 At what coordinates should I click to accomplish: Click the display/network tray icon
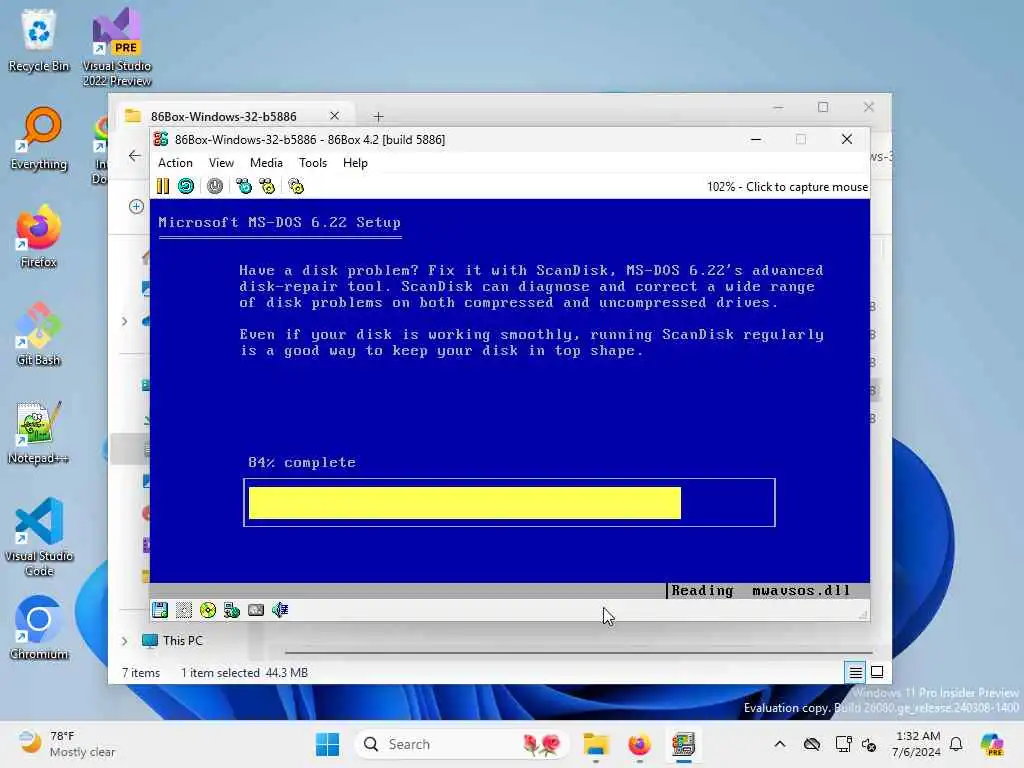pyautogui.click(x=843, y=744)
